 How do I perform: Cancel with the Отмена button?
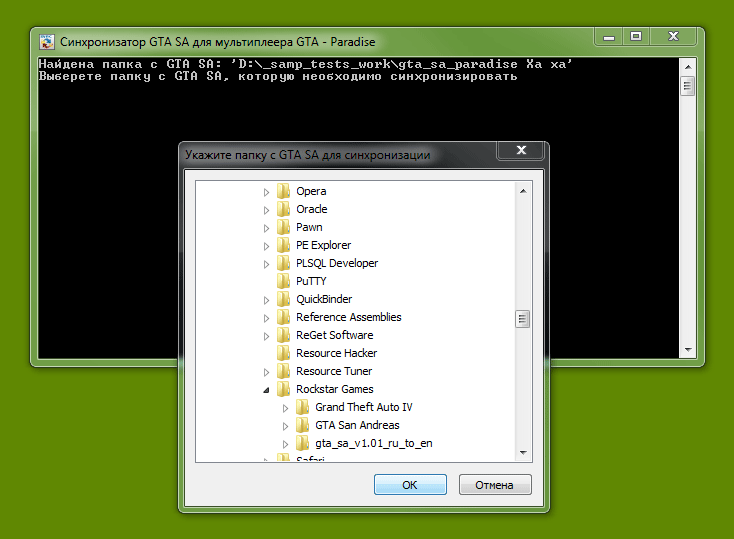495,485
